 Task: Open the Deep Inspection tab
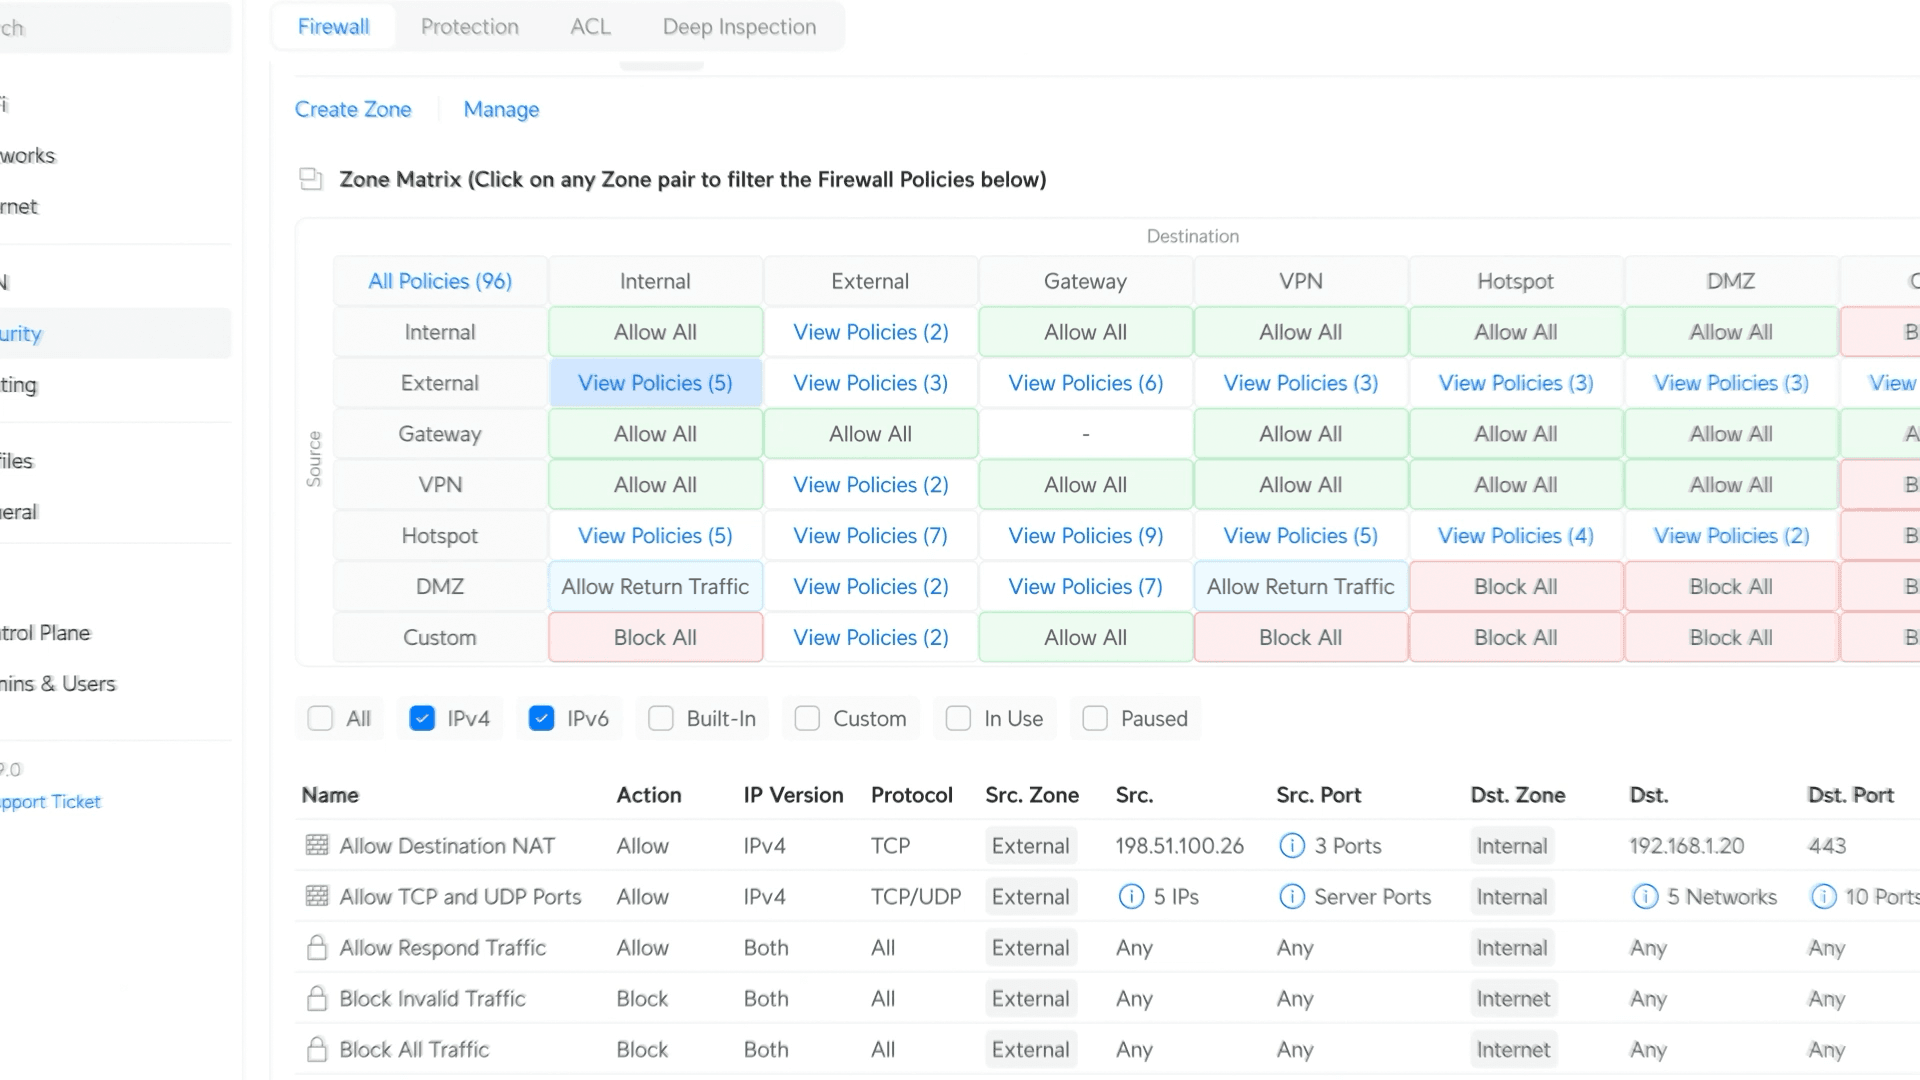[739, 27]
